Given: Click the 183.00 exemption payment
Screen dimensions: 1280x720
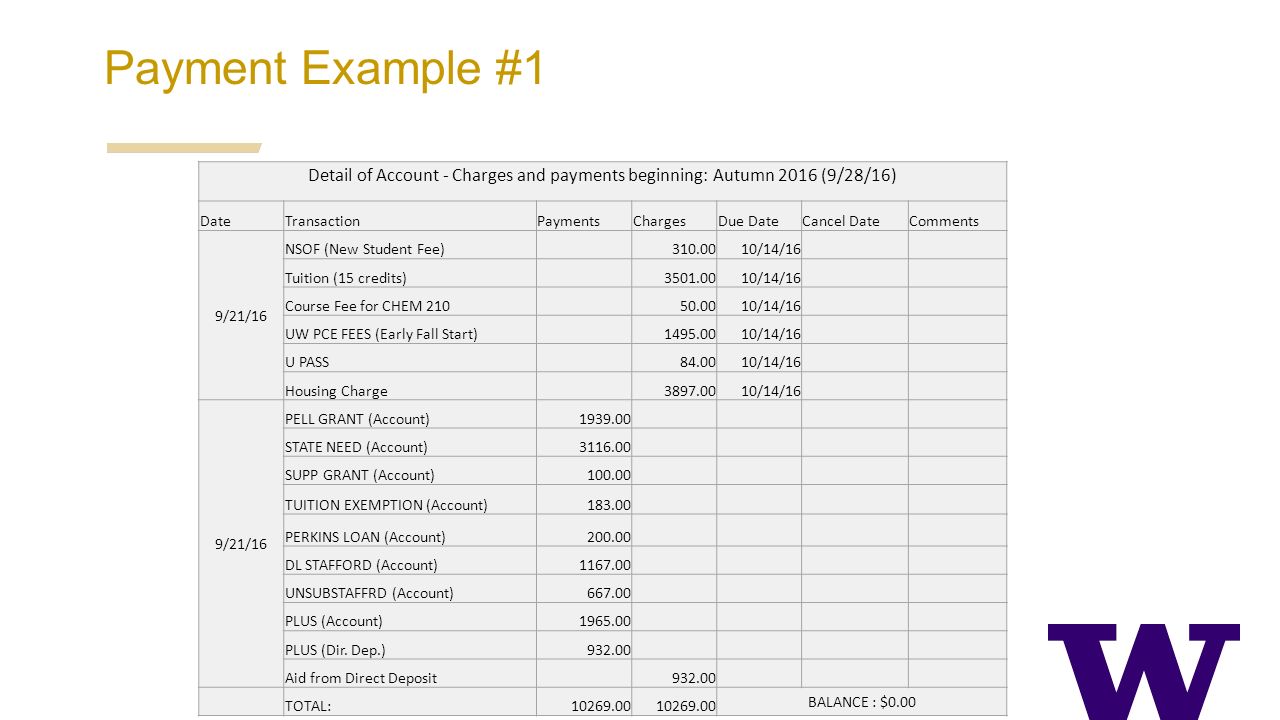Looking at the screenshot, I should tap(609, 505).
